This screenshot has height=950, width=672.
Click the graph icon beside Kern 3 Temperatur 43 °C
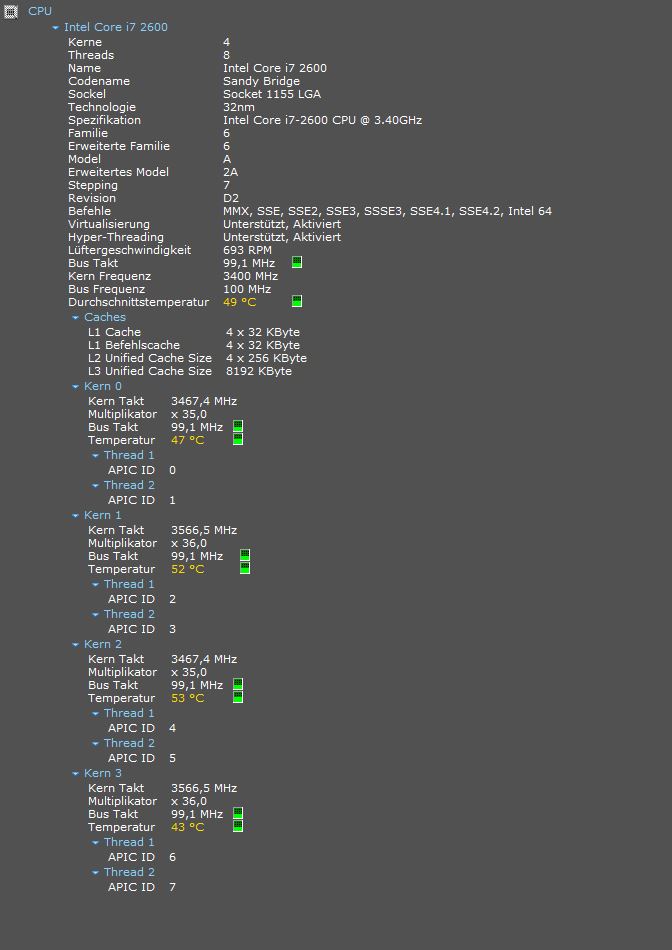[238, 826]
